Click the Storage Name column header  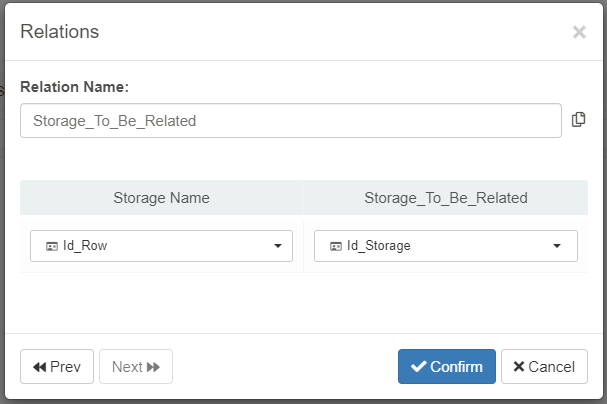(161, 198)
